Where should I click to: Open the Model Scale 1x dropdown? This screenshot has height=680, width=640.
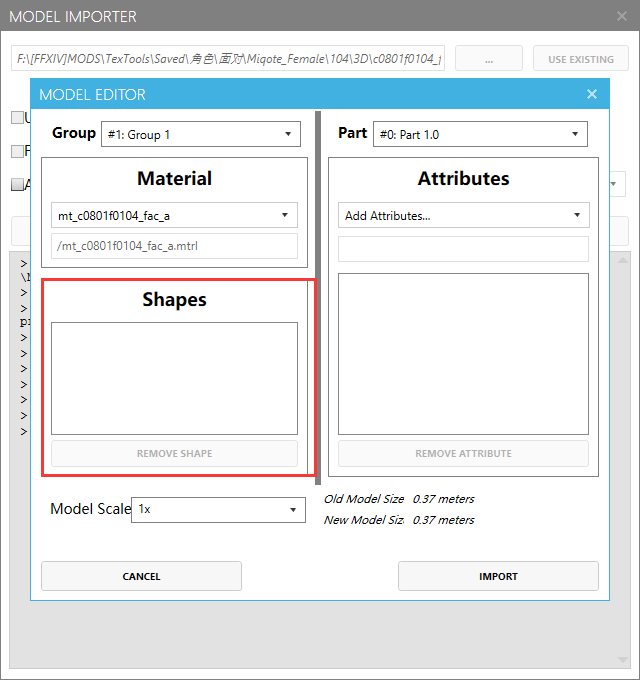[x=218, y=509]
